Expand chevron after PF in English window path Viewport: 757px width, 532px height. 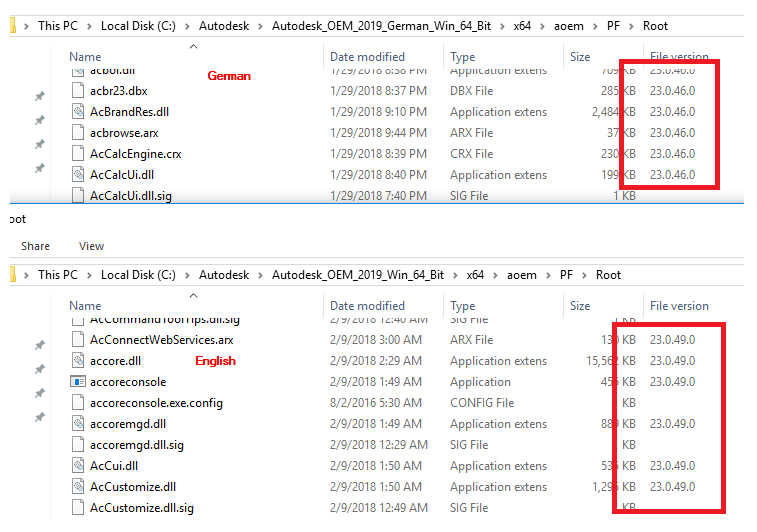point(584,275)
